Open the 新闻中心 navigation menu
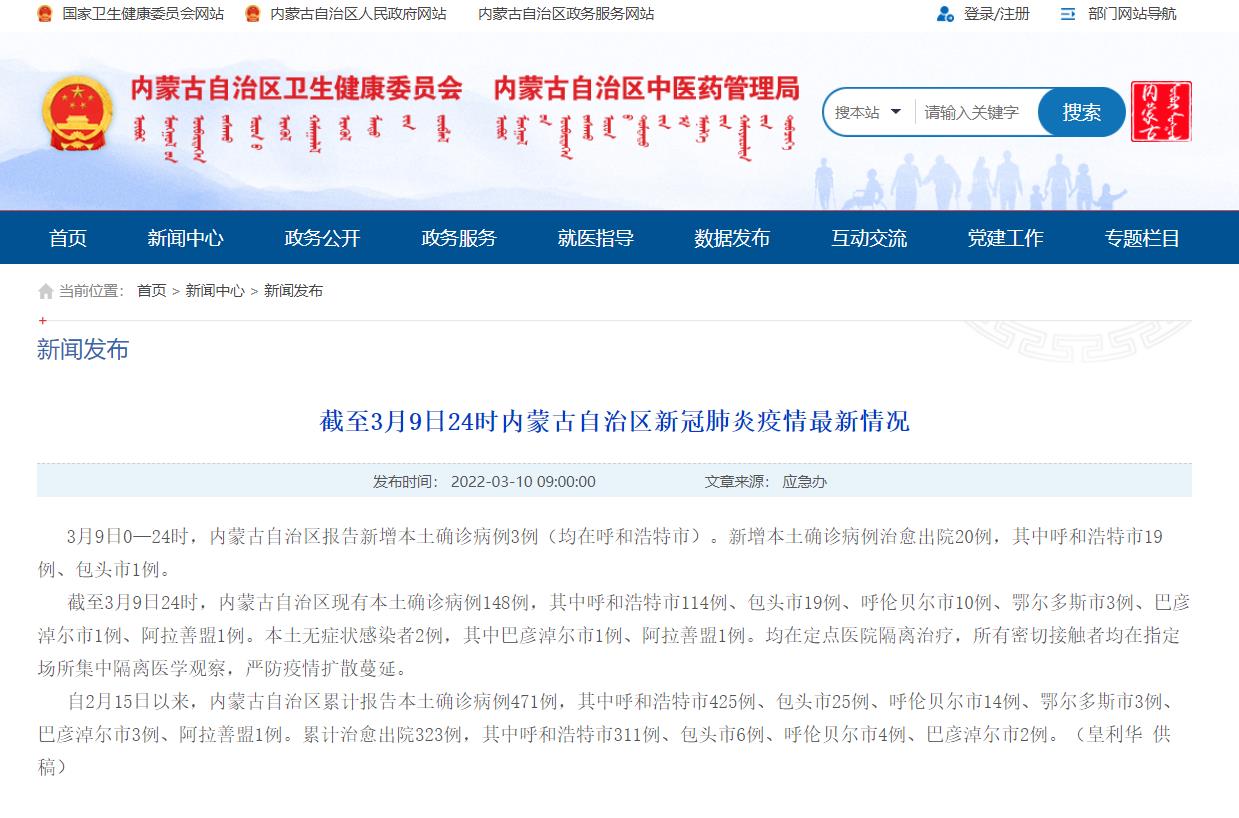1239x818 pixels. tap(185, 238)
